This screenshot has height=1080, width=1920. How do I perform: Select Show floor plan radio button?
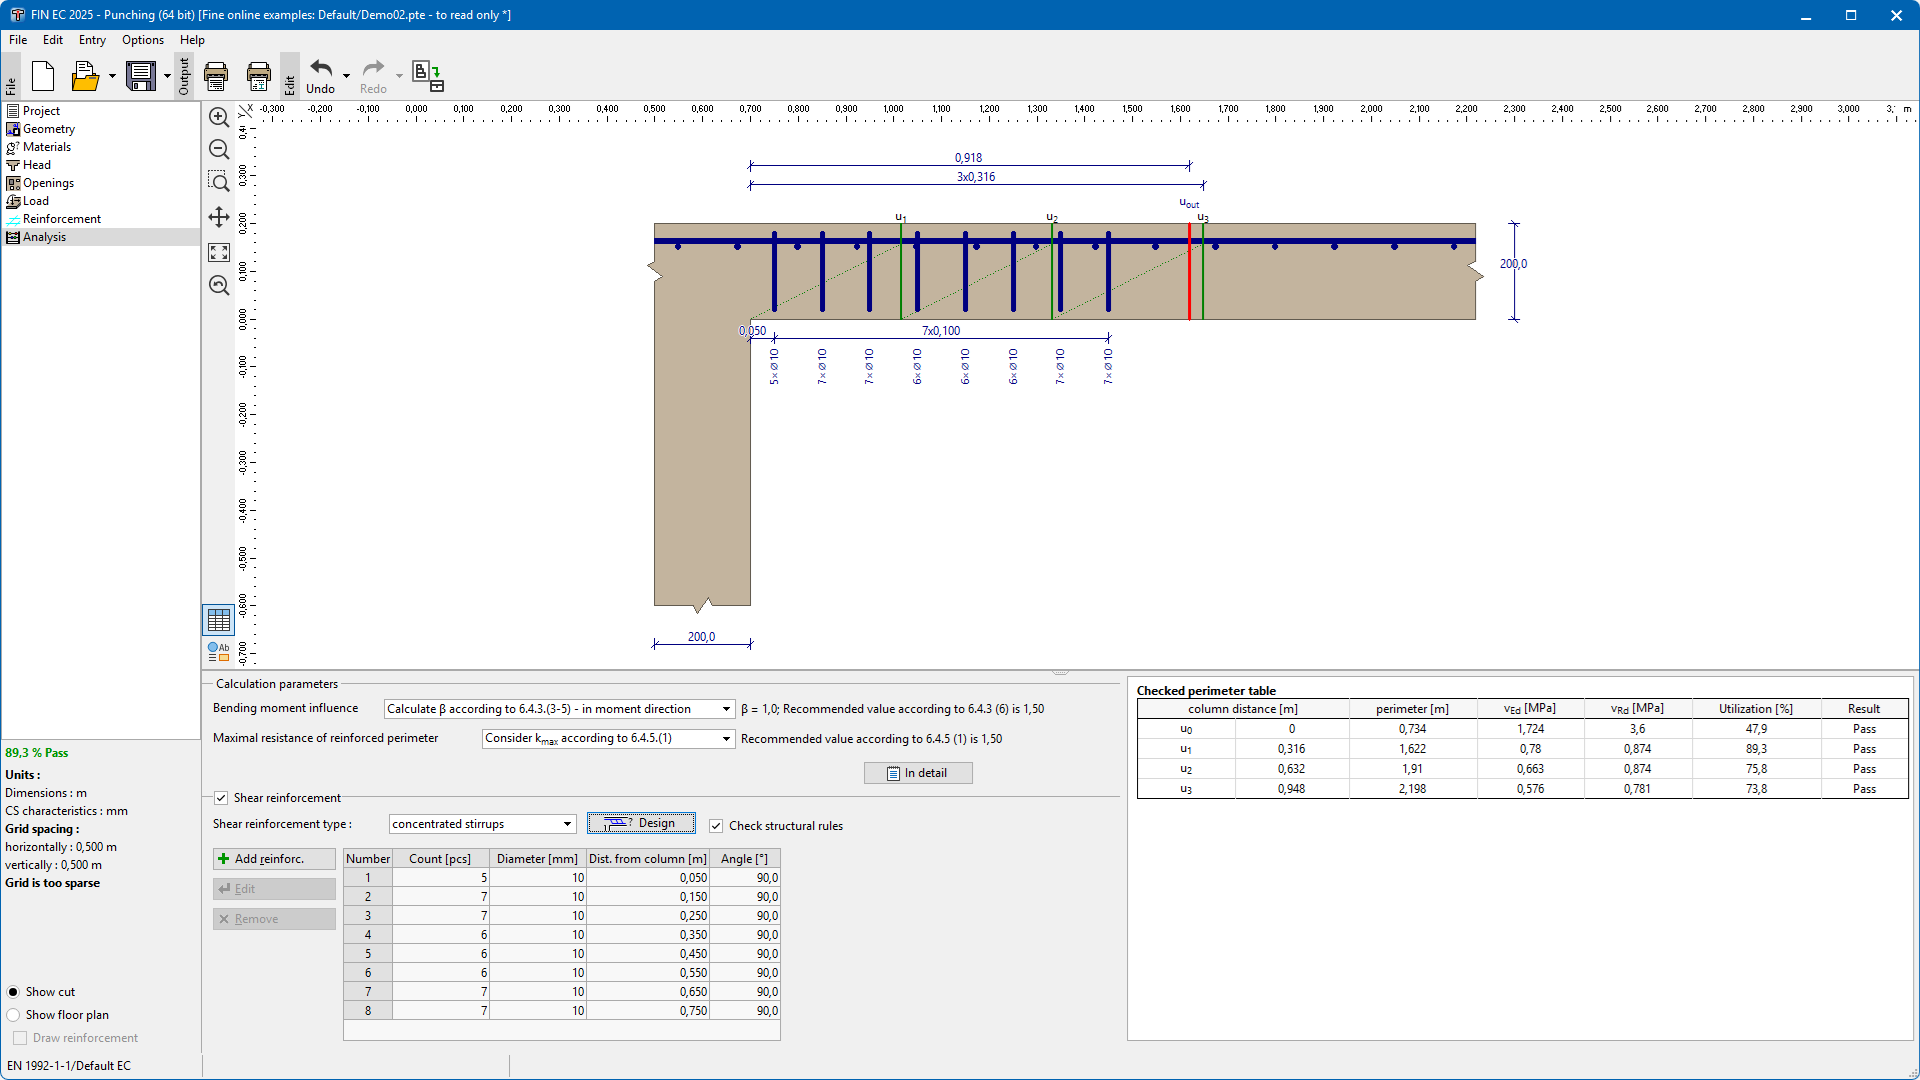(x=13, y=1015)
